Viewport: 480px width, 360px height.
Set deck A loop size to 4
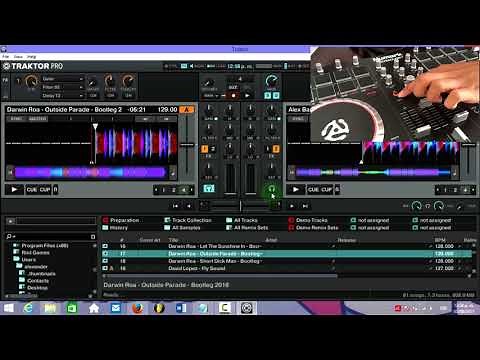click(x=183, y=190)
